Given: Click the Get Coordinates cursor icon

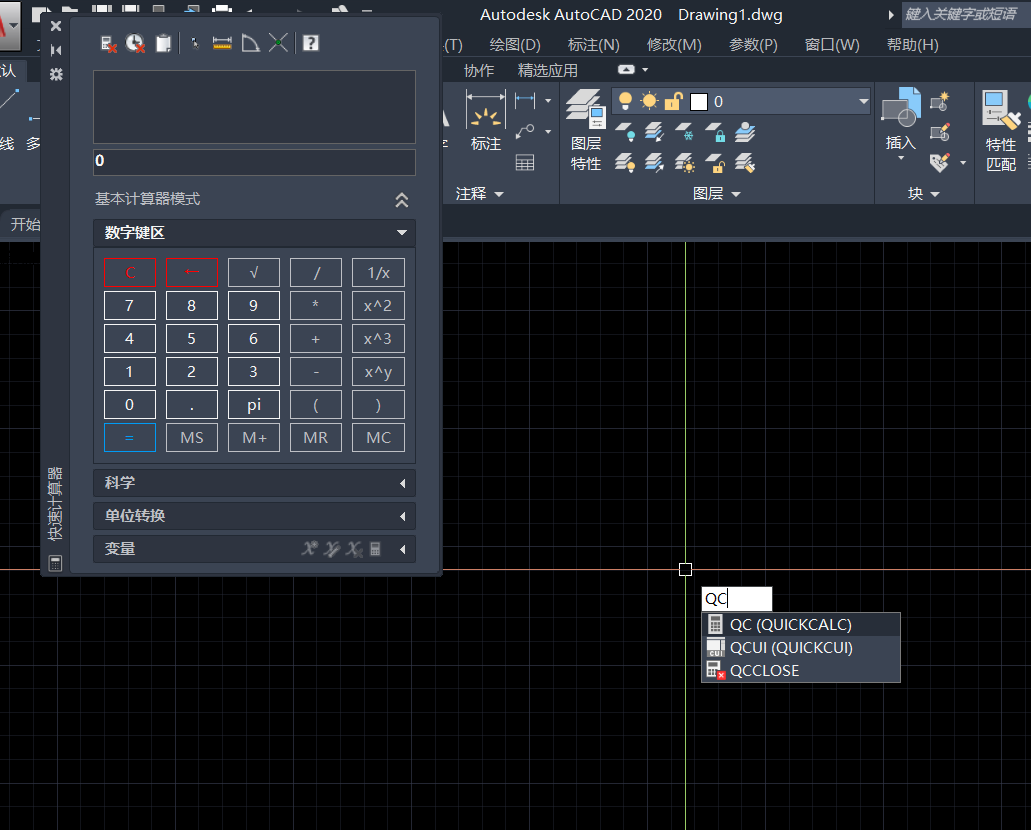Looking at the screenshot, I should pos(194,43).
